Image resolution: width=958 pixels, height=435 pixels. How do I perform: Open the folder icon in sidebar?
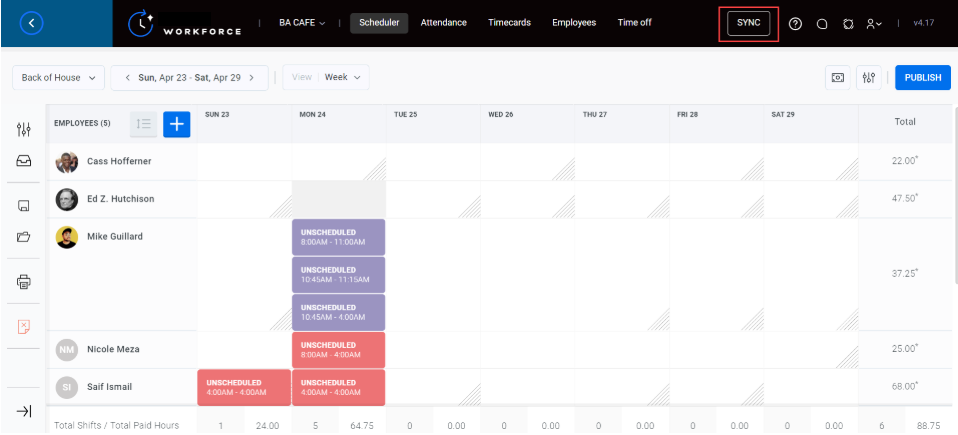coord(24,237)
